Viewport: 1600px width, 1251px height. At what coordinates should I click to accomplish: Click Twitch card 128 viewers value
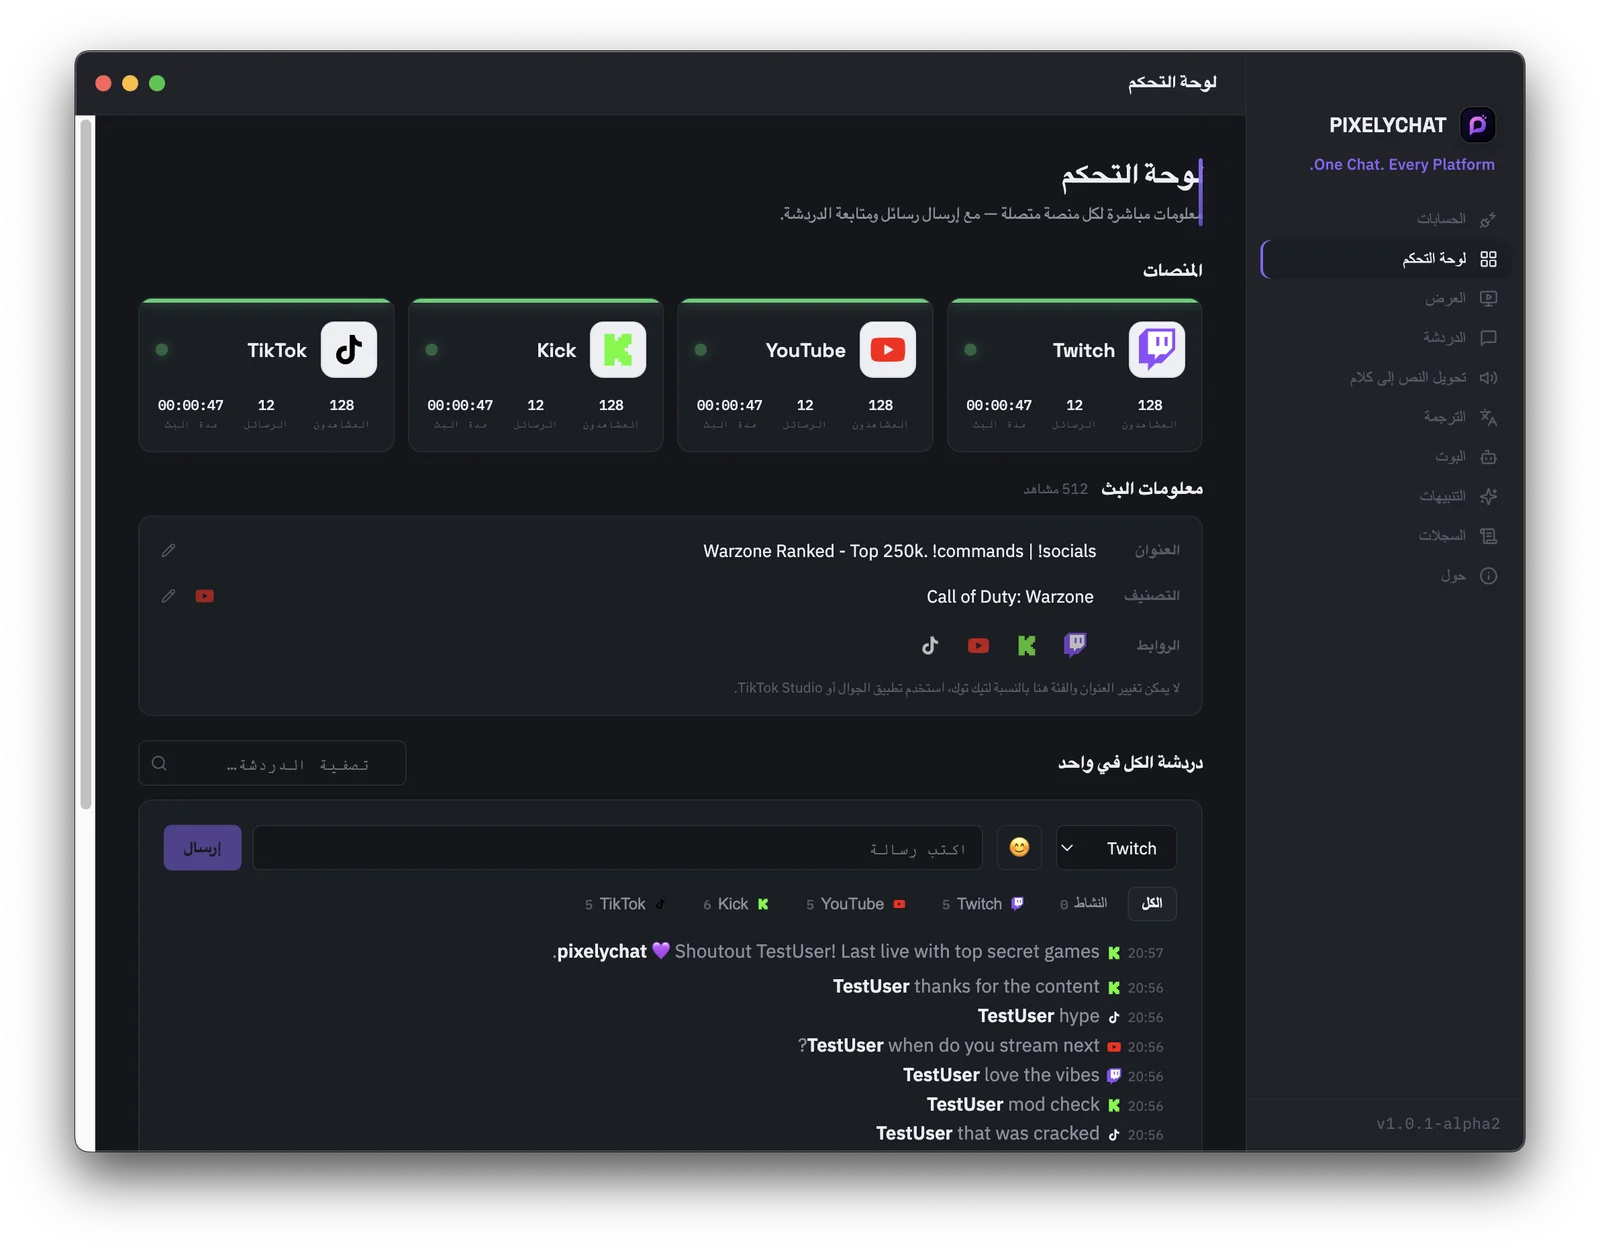click(1150, 405)
